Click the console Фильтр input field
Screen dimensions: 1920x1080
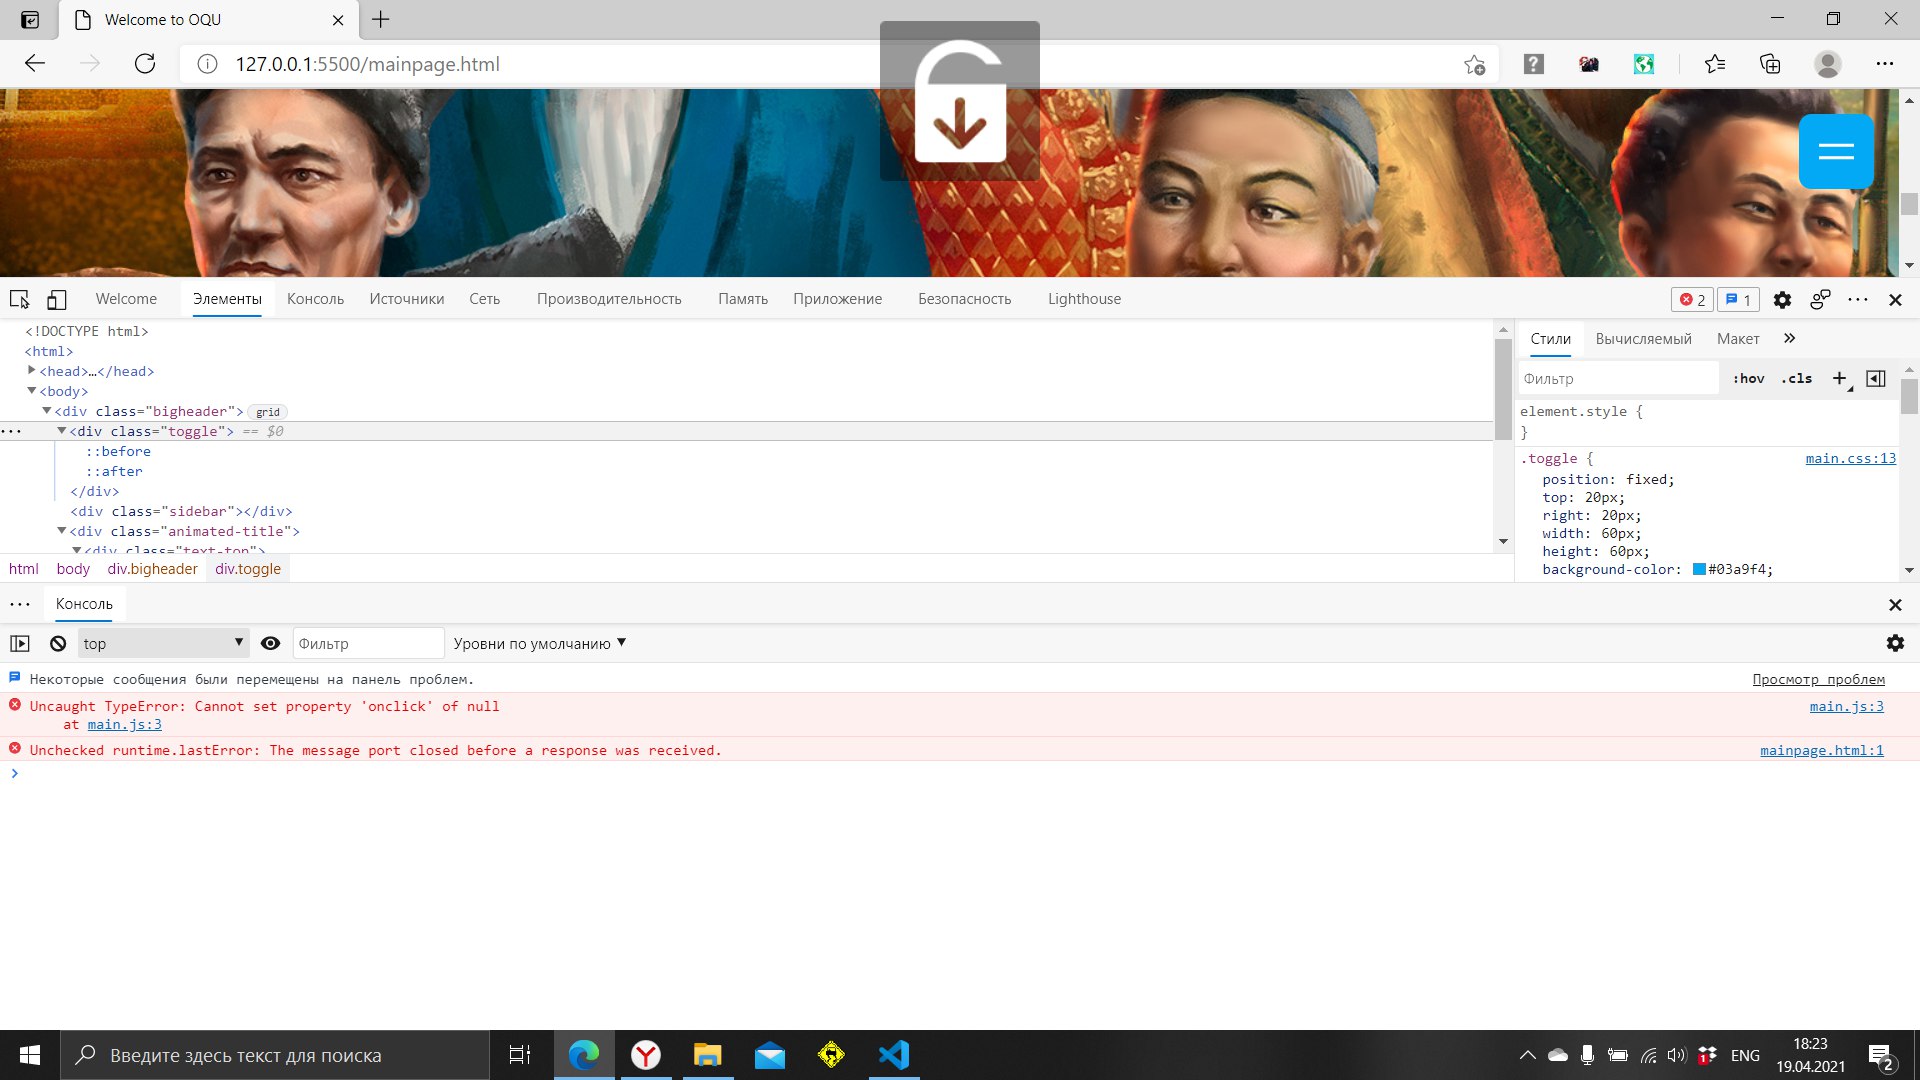[x=368, y=643]
